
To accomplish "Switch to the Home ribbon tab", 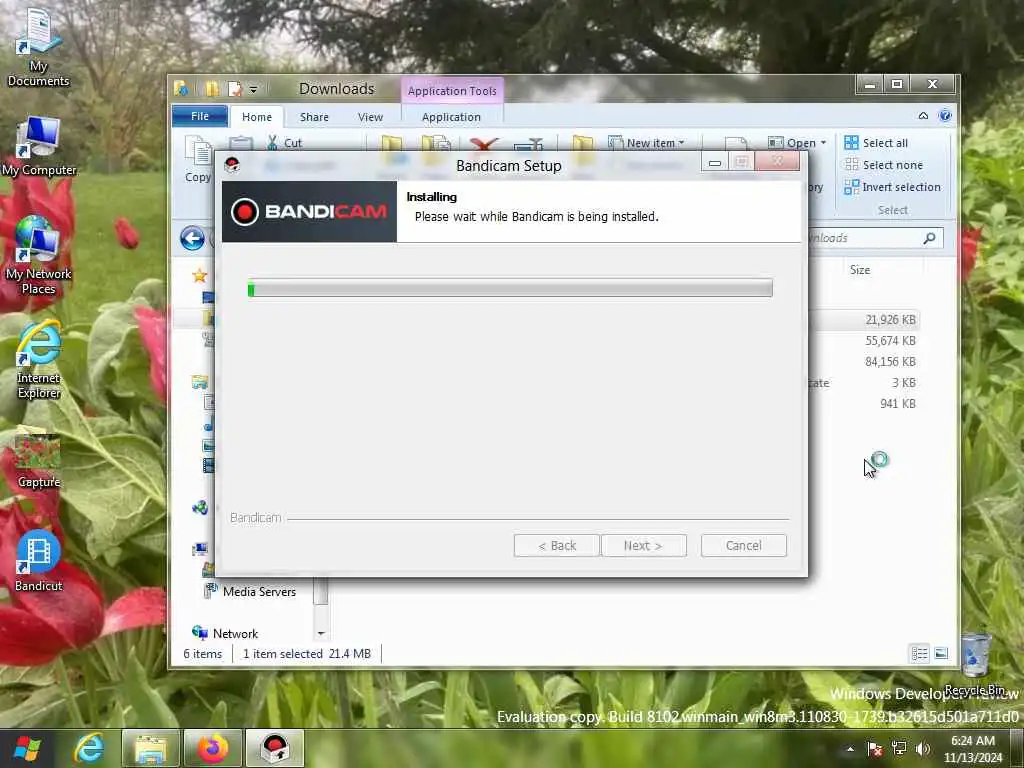I will point(257,117).
